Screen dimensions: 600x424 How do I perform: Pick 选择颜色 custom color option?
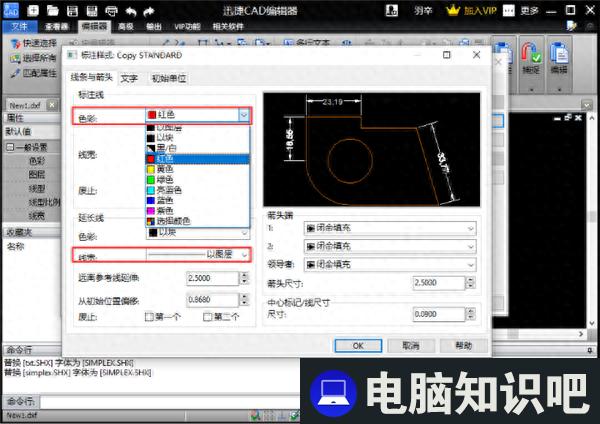tap(197, 221)
